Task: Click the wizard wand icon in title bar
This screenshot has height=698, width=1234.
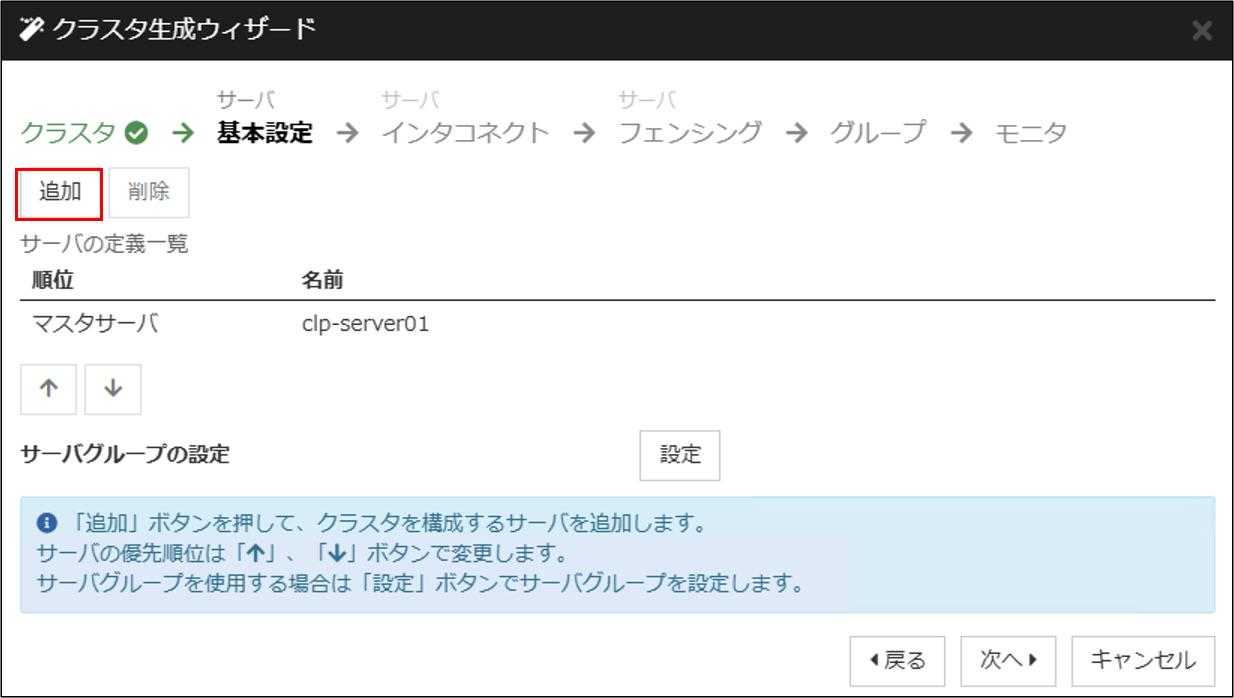Action: coord(33,30)
